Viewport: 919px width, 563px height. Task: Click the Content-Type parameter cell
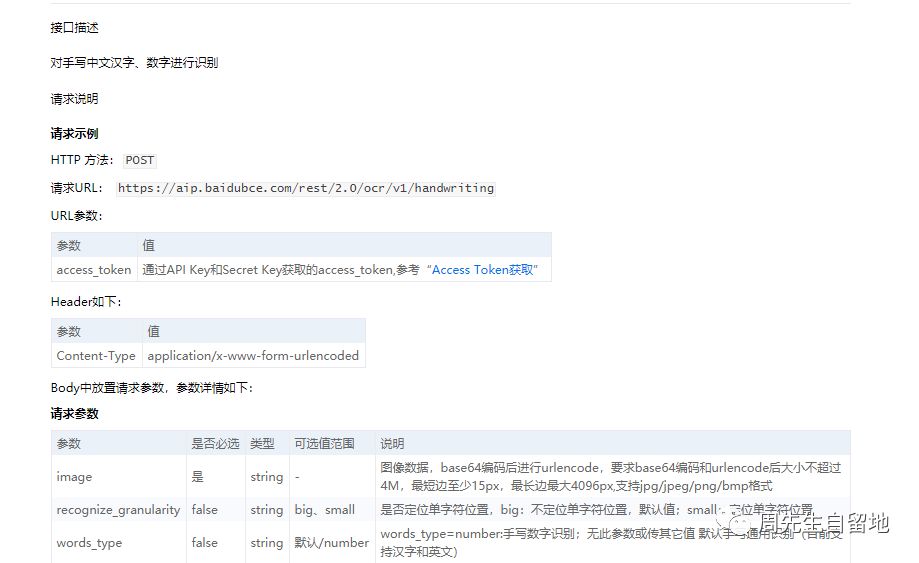click(x=96, y=356)
